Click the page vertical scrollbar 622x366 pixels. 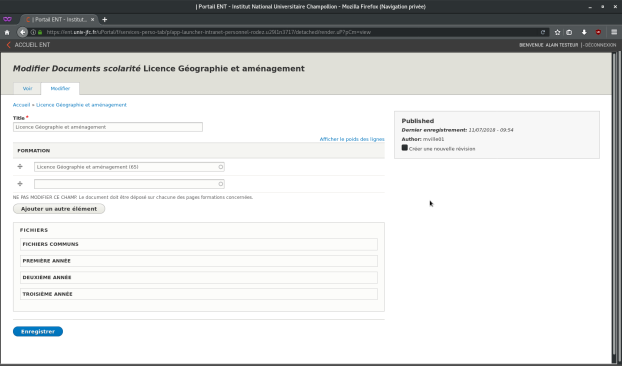[614, 205]
